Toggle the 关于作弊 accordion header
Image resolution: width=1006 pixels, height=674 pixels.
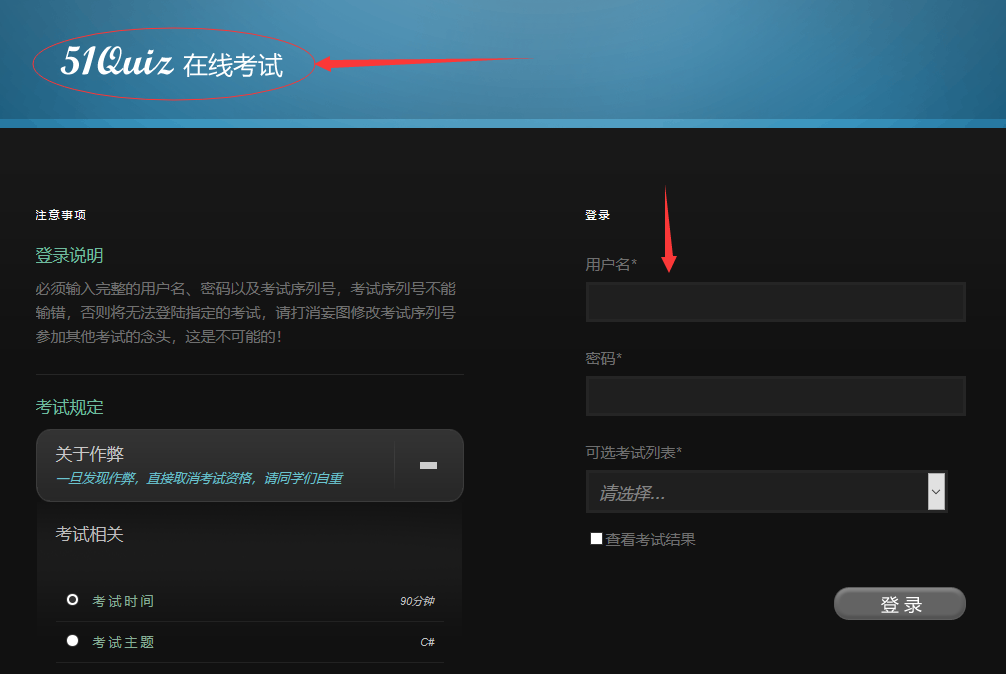coord(215,465)
